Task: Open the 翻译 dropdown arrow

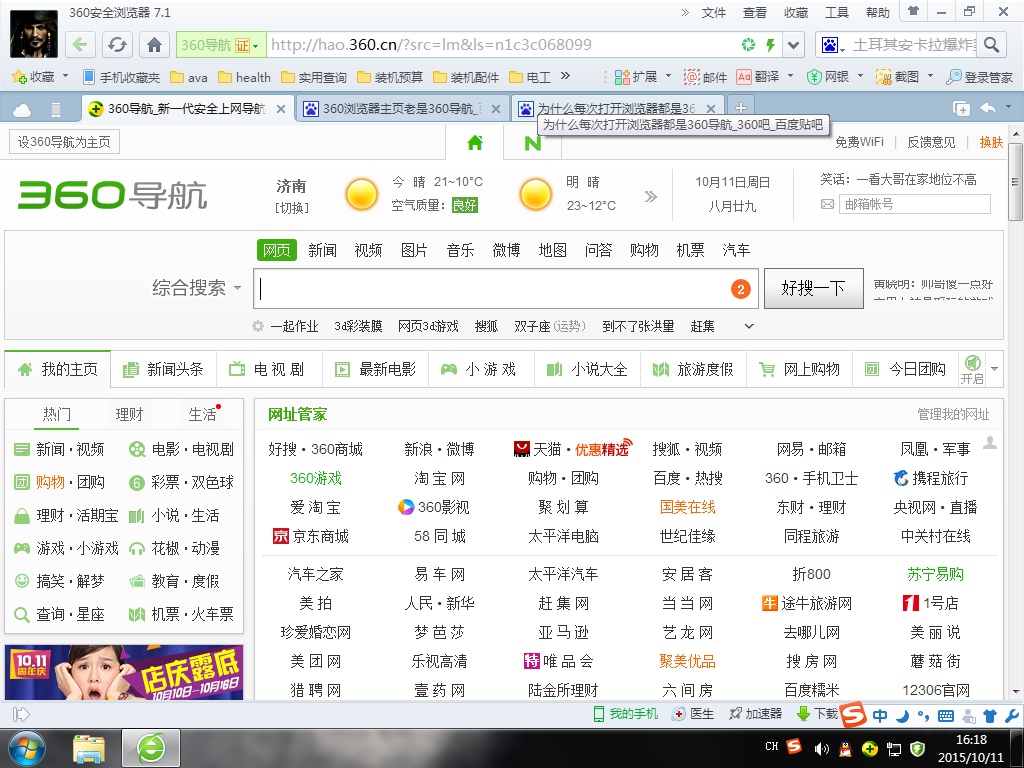Action: (x=790, y=76)
